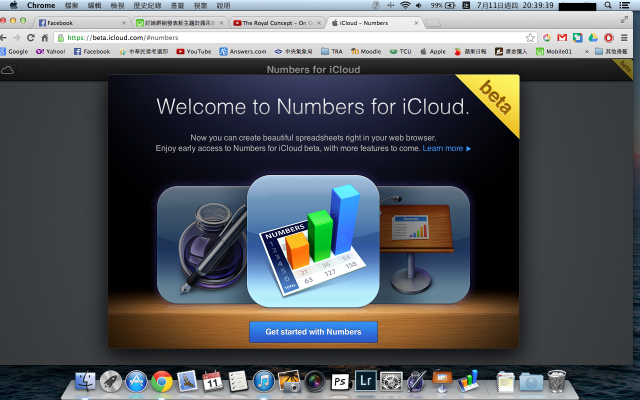Open Reminders checklist in the Dock
This screenshot has width=640, height=400.
point(238,381)
